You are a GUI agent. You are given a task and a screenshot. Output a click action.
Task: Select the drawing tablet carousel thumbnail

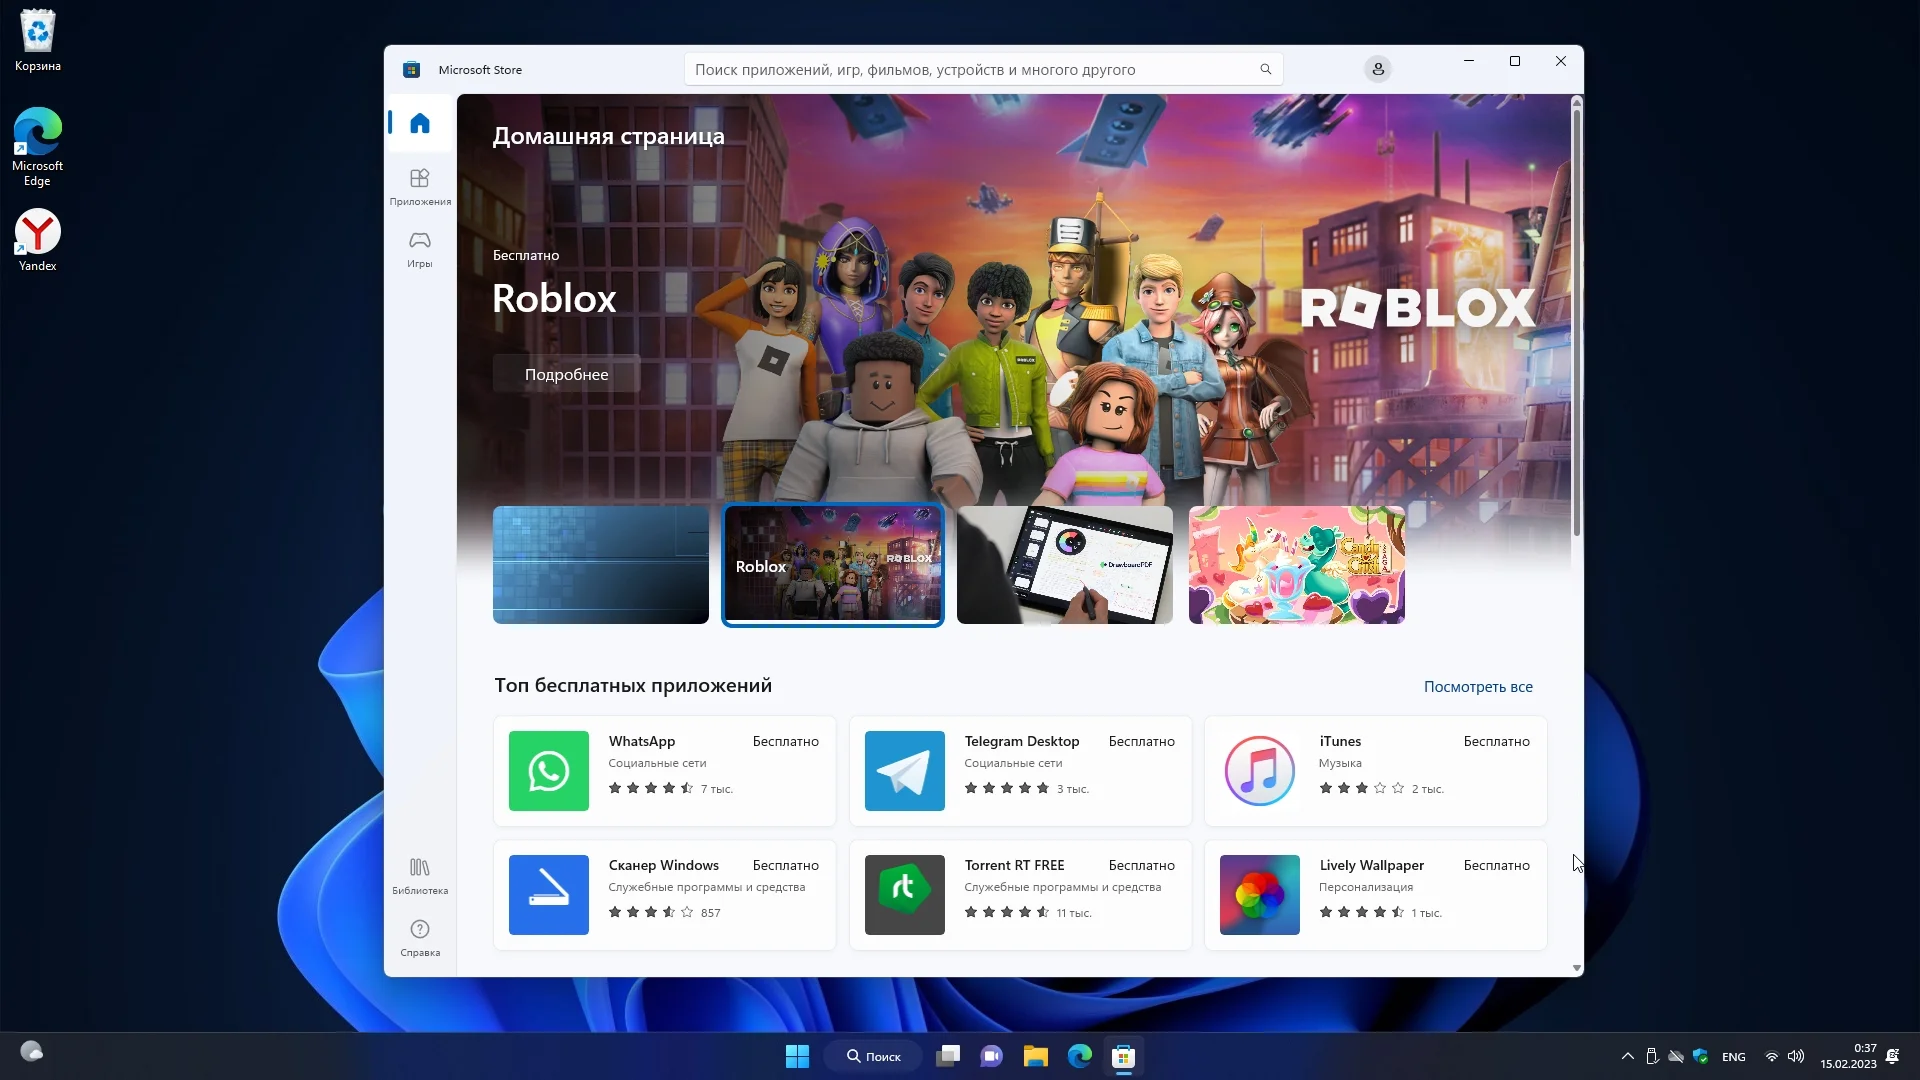pos(1064,565)
